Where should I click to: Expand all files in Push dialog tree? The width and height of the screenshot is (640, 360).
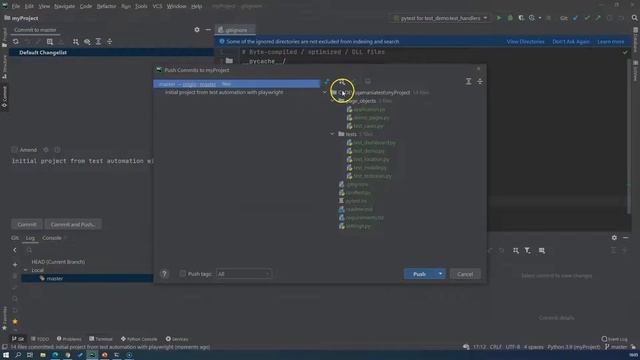(x=469, y=82)
